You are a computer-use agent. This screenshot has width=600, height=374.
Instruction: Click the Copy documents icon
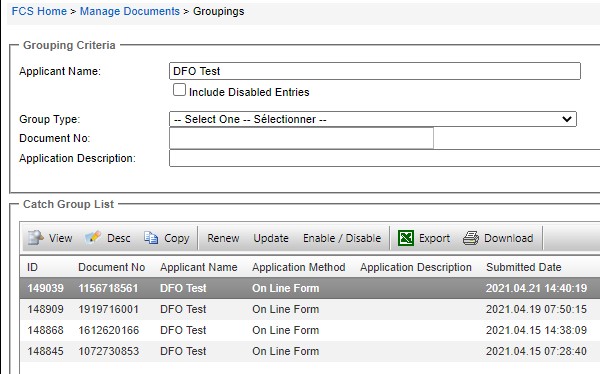(x=151, y=238)
